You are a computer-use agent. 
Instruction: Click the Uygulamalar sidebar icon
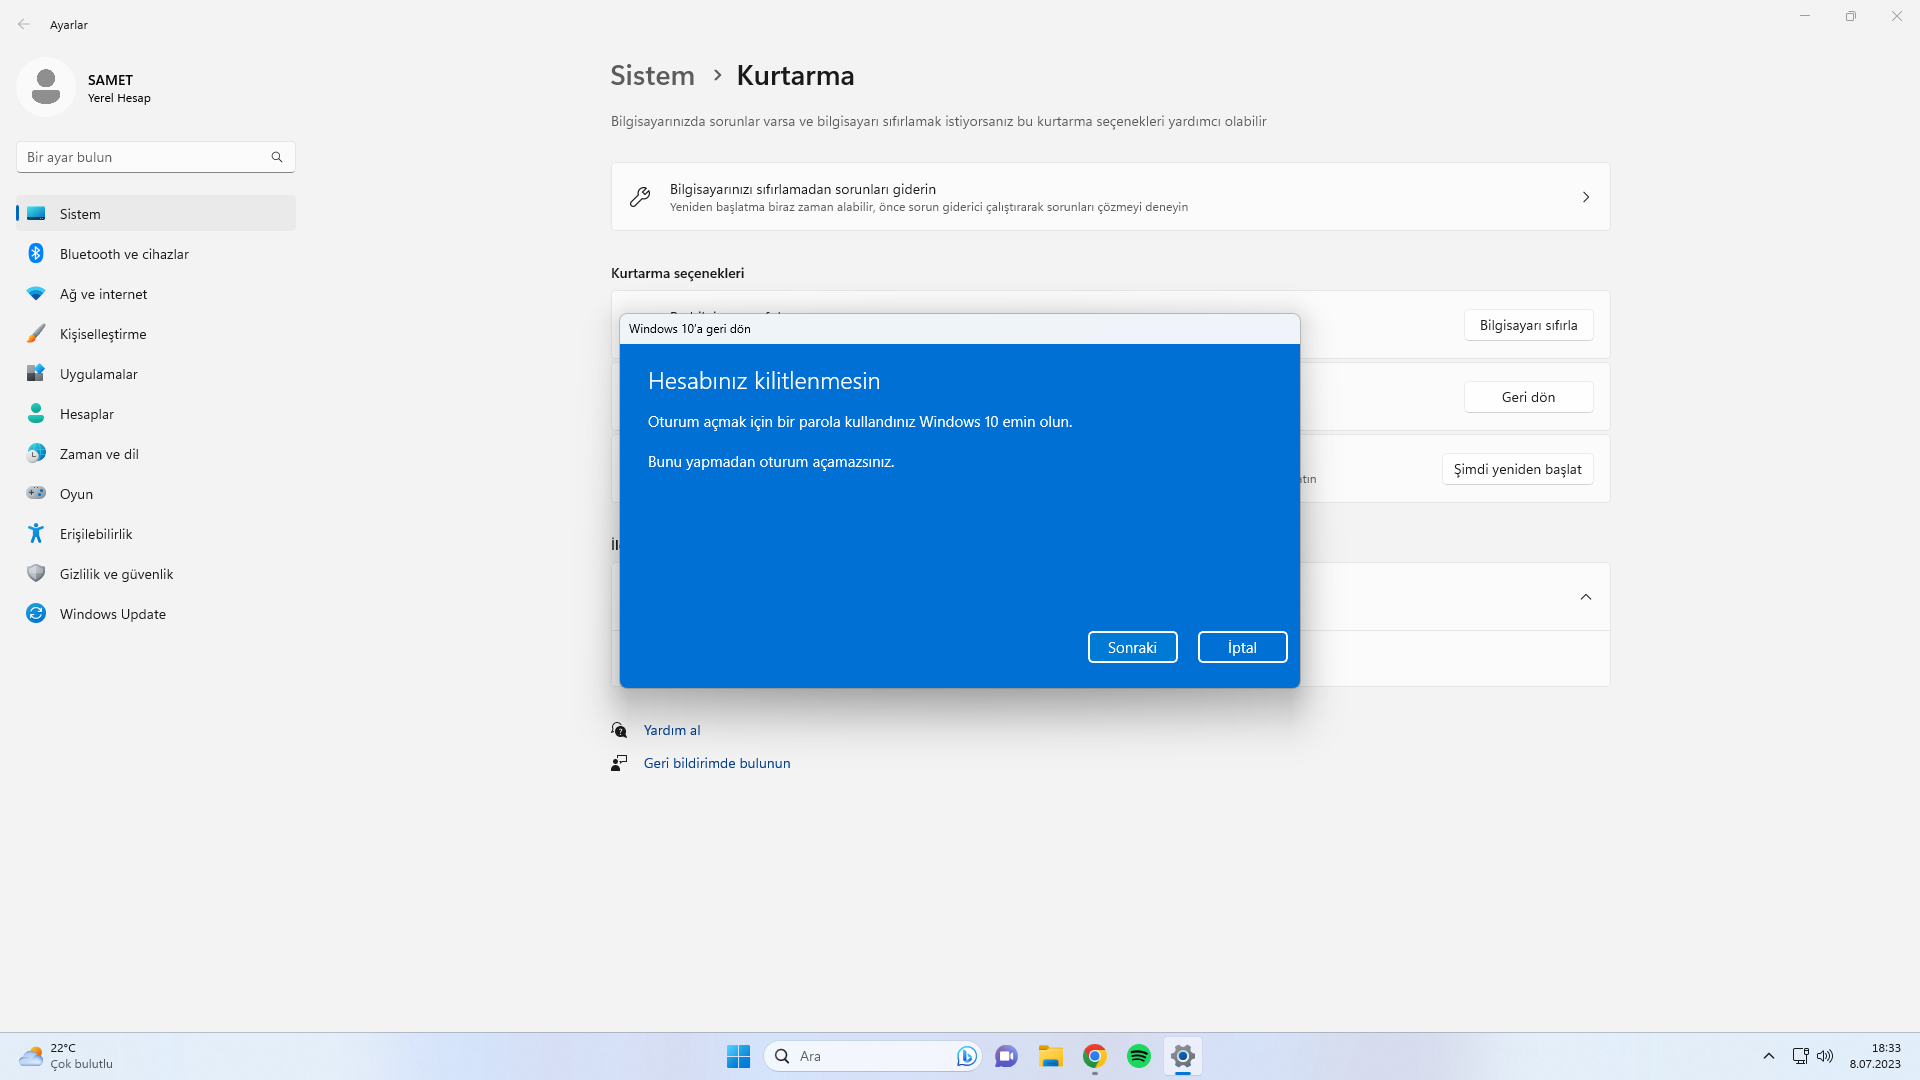(x=36, y=374)
